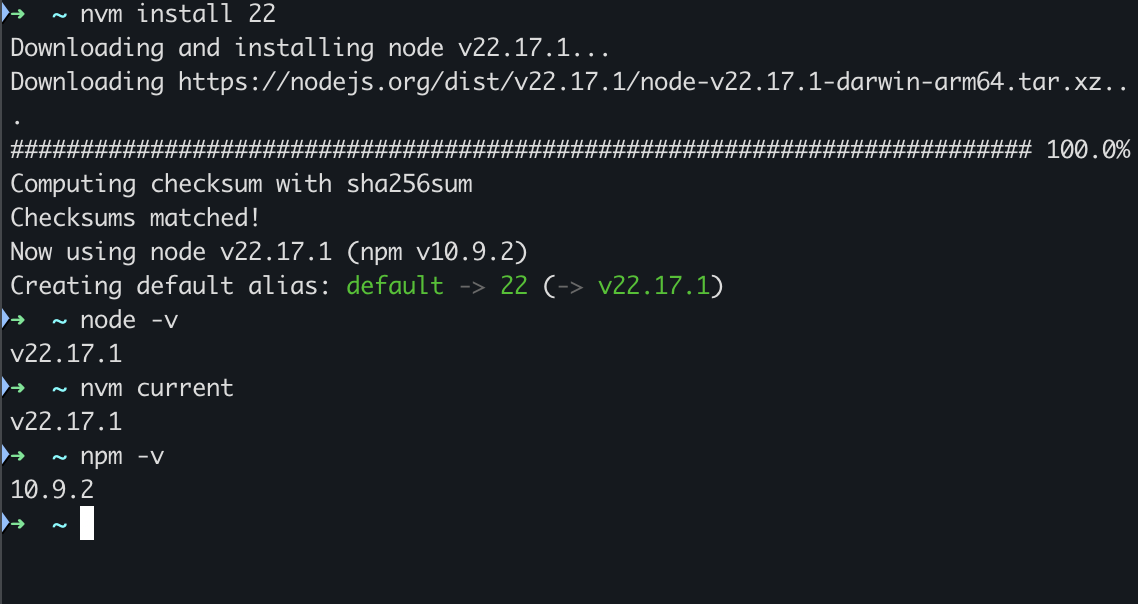Click the green v22.17.1 alias target

point(654,285)
